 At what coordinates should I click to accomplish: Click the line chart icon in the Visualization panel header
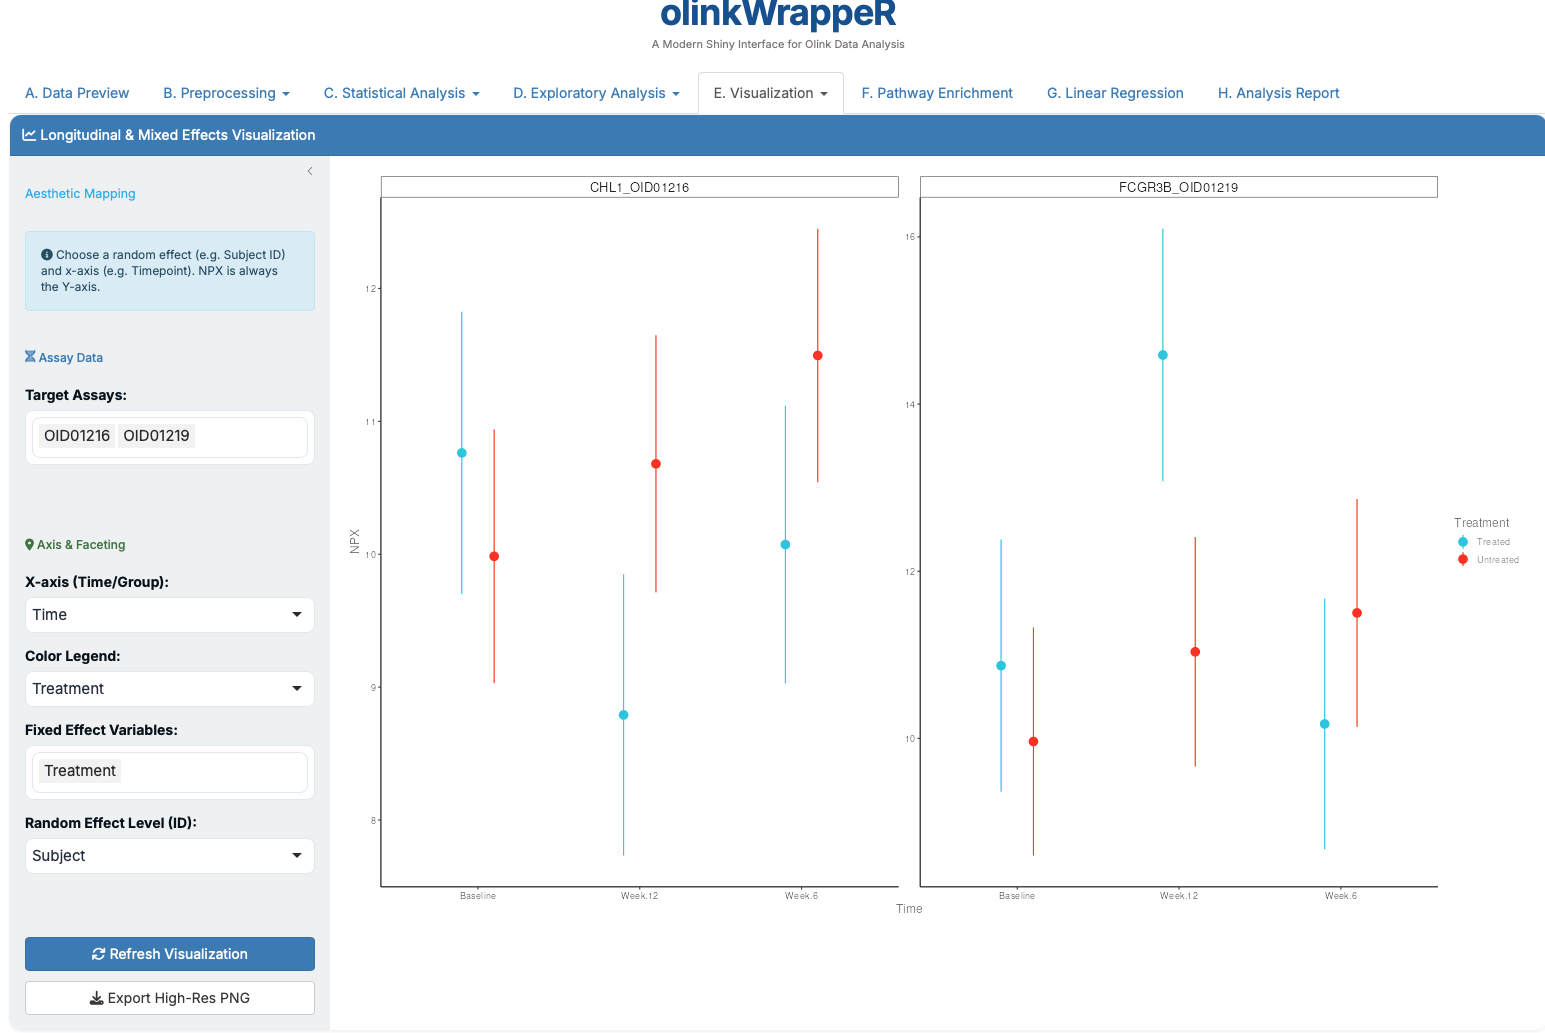click(x=29, y=135)
